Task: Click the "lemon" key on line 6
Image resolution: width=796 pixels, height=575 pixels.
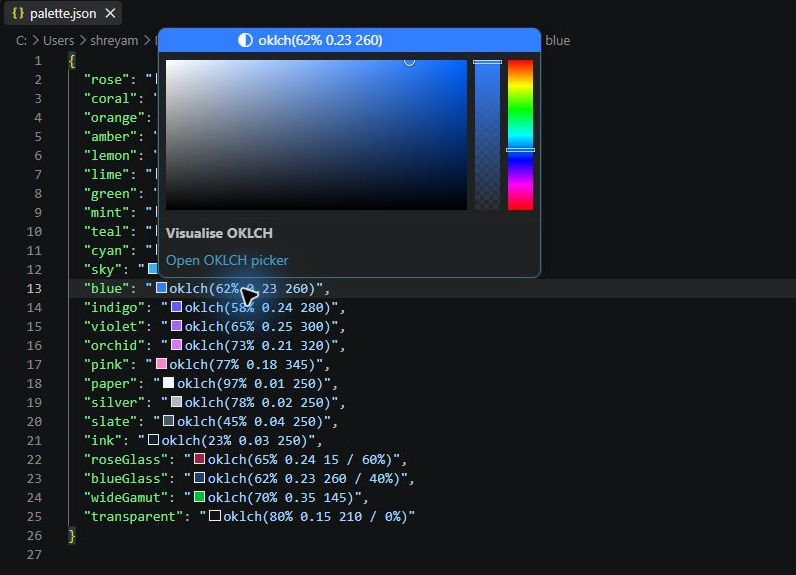Action: pos(110,155)
